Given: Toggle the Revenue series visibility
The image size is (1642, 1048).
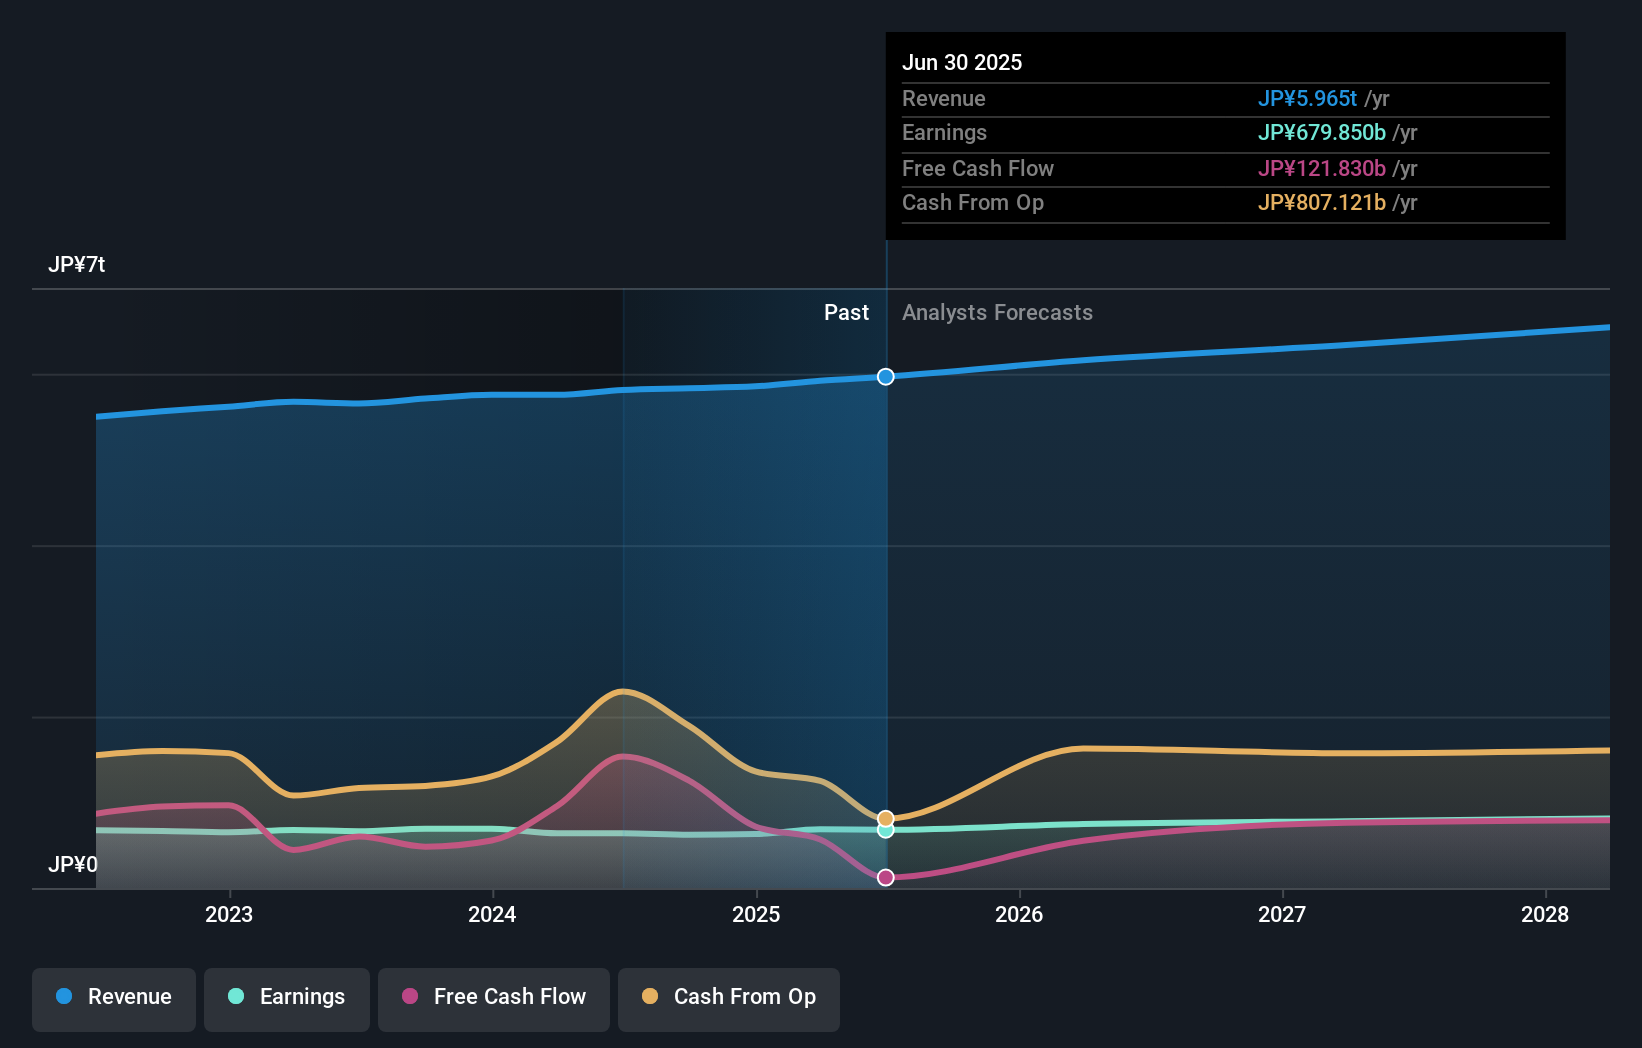Looking at the screenshot, I should (113, 997).
